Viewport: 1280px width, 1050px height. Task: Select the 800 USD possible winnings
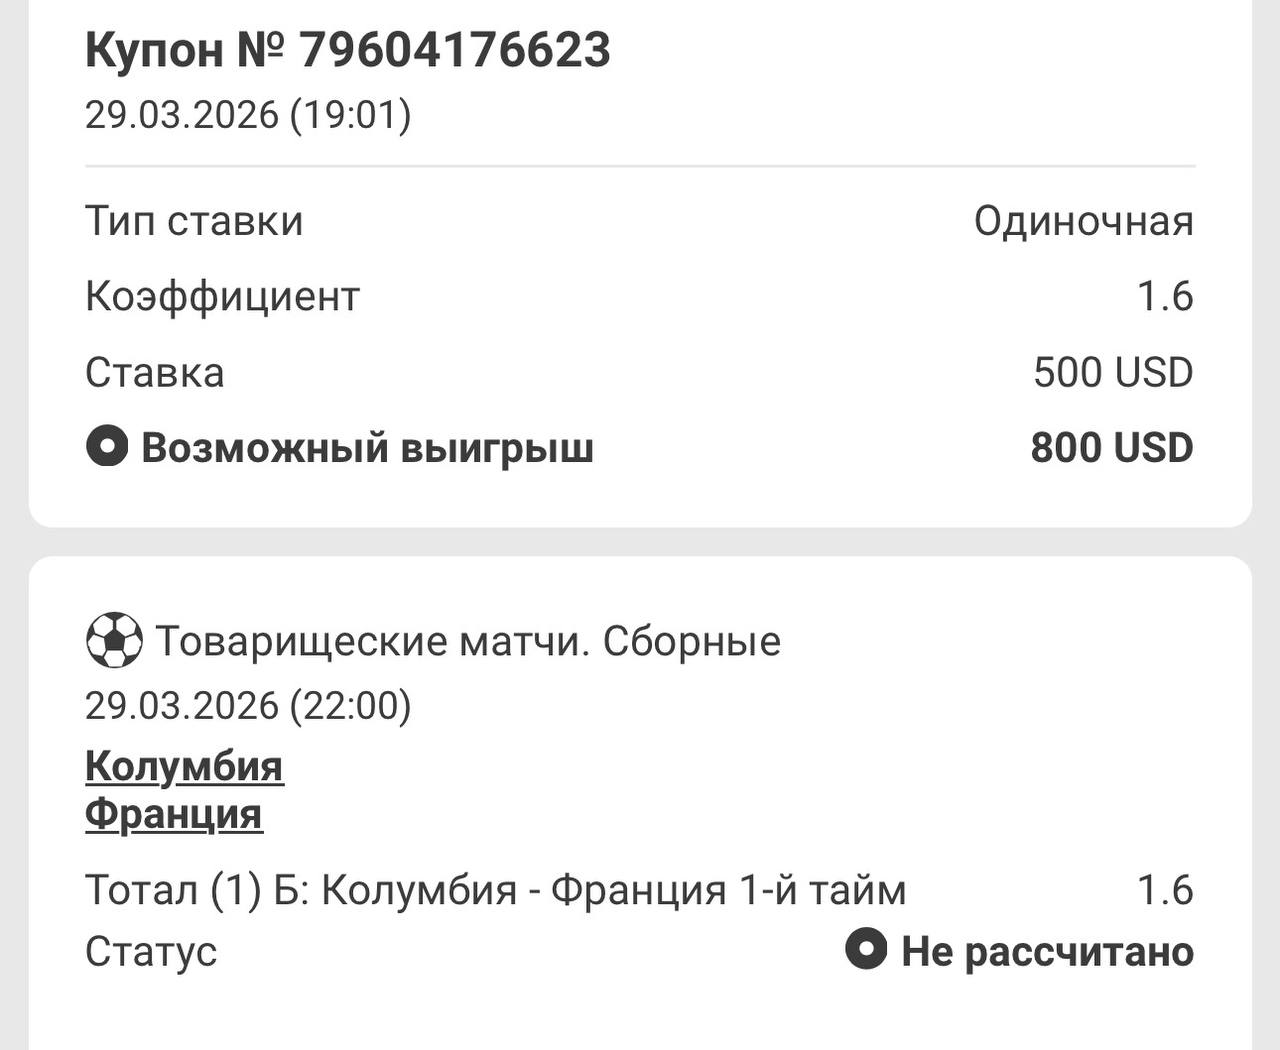click(1112, 448)
